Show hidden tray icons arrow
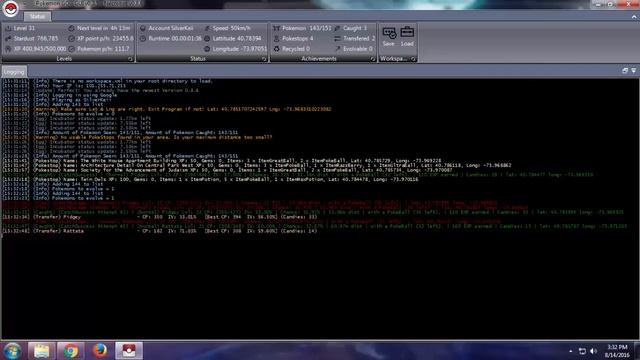 571,351
